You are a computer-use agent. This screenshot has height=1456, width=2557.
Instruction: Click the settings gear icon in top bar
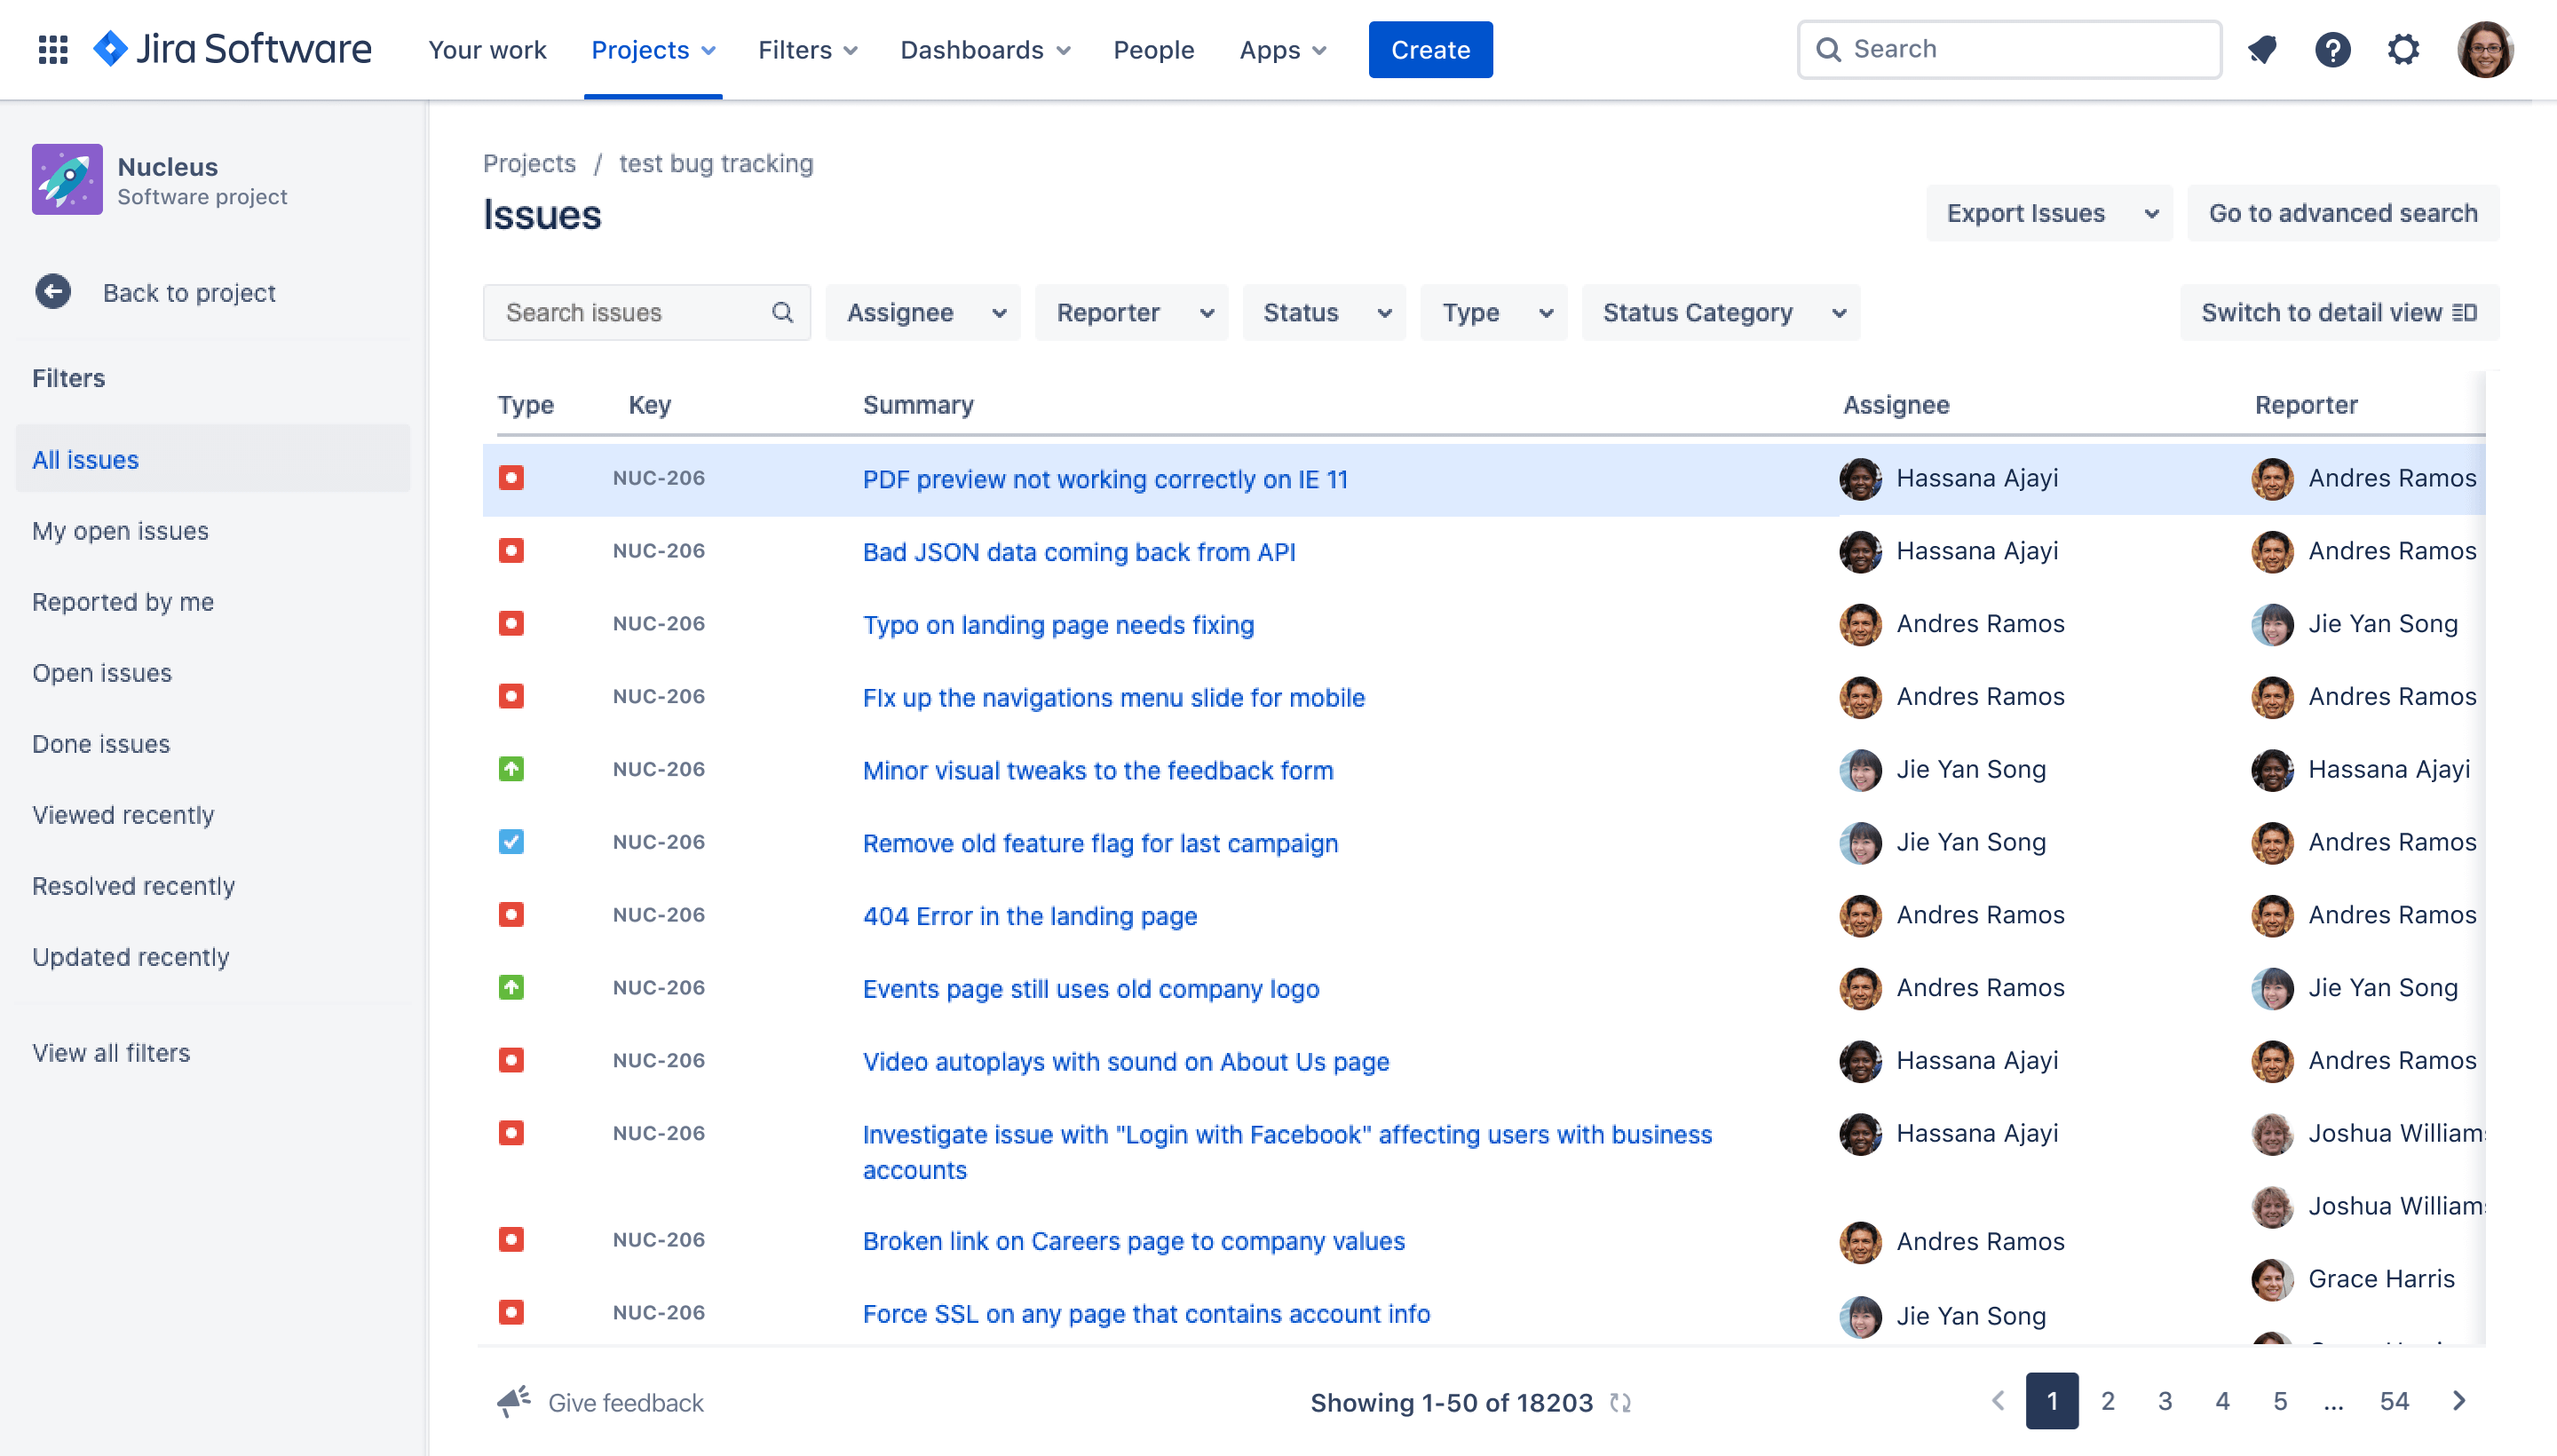tap(2403, 49)
